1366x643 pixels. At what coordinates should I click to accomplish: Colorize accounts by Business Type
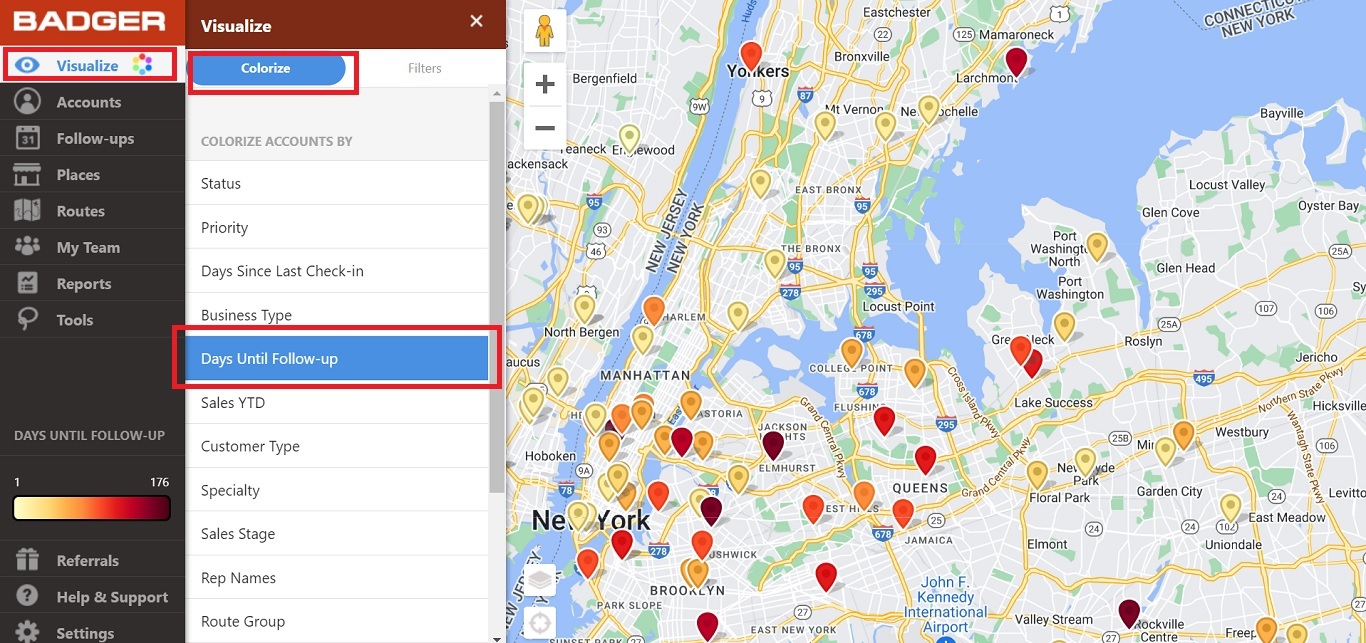click(x=337, y=315)
